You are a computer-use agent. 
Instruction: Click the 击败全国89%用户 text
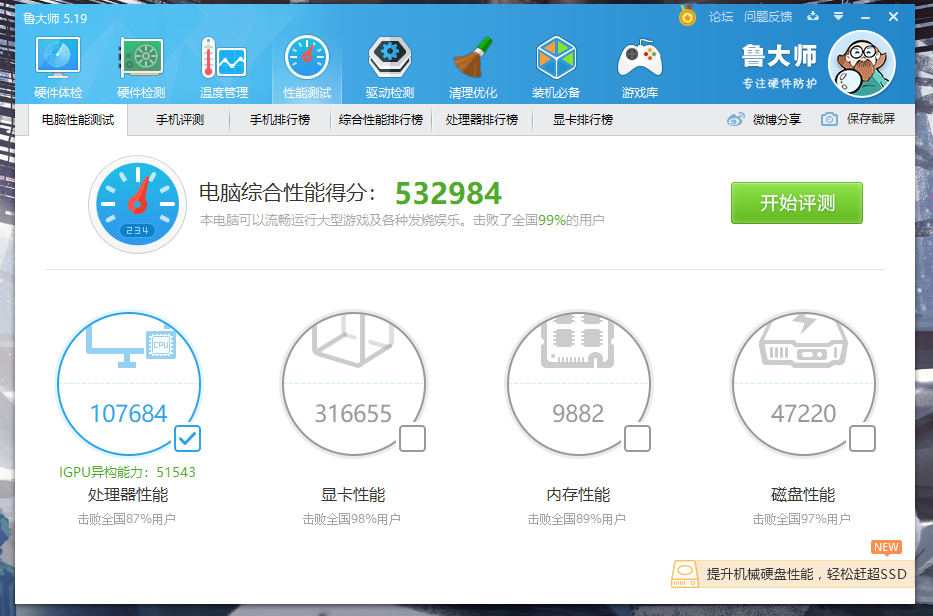coord(577,519)
